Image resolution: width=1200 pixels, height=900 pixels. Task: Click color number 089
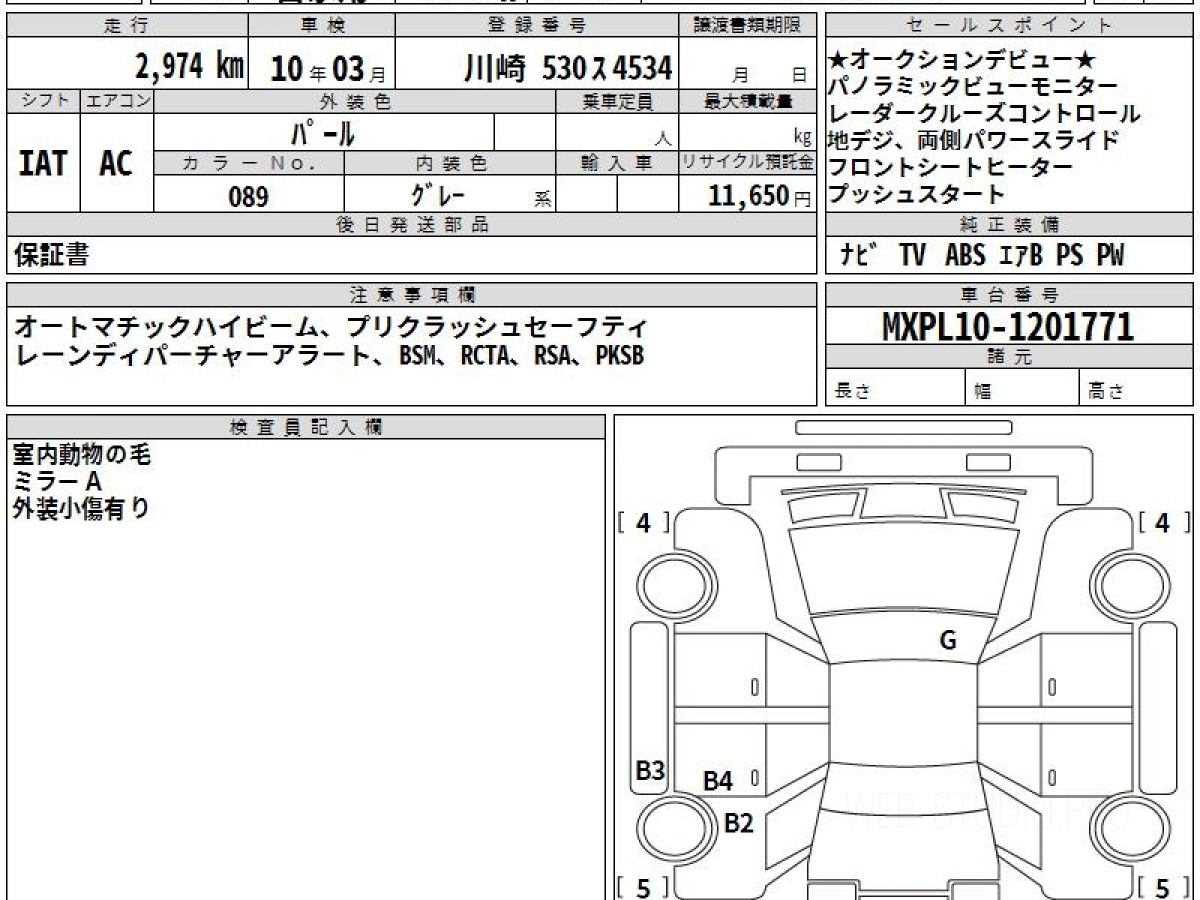click(248, 197)
